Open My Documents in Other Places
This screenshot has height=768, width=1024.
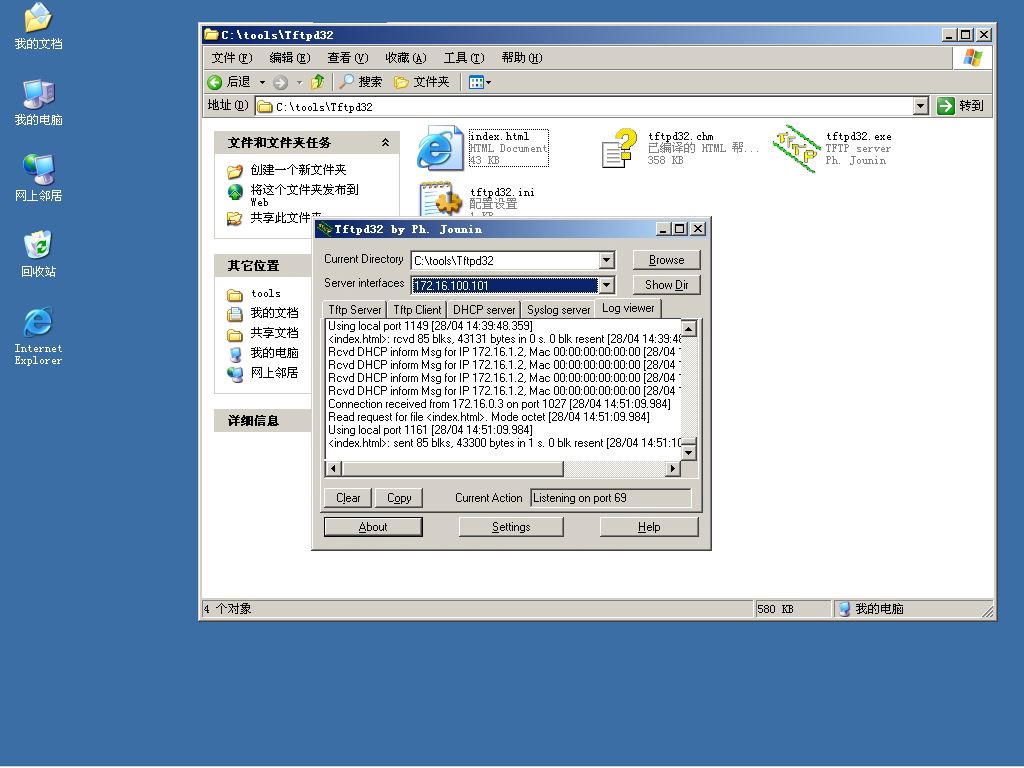[274, 313]
